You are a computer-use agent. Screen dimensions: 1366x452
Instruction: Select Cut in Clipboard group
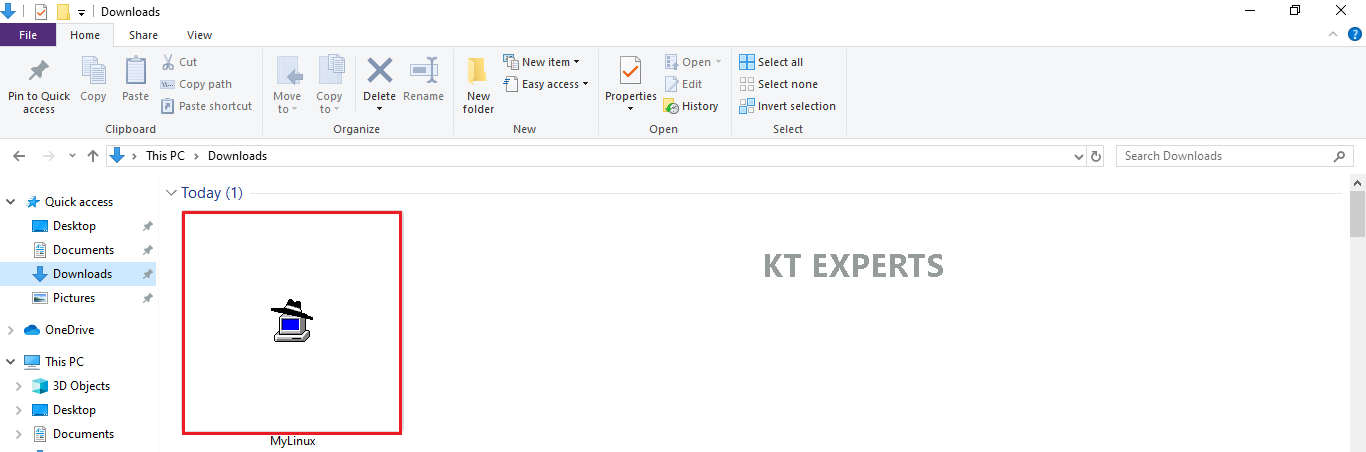[x=179, y=62]
